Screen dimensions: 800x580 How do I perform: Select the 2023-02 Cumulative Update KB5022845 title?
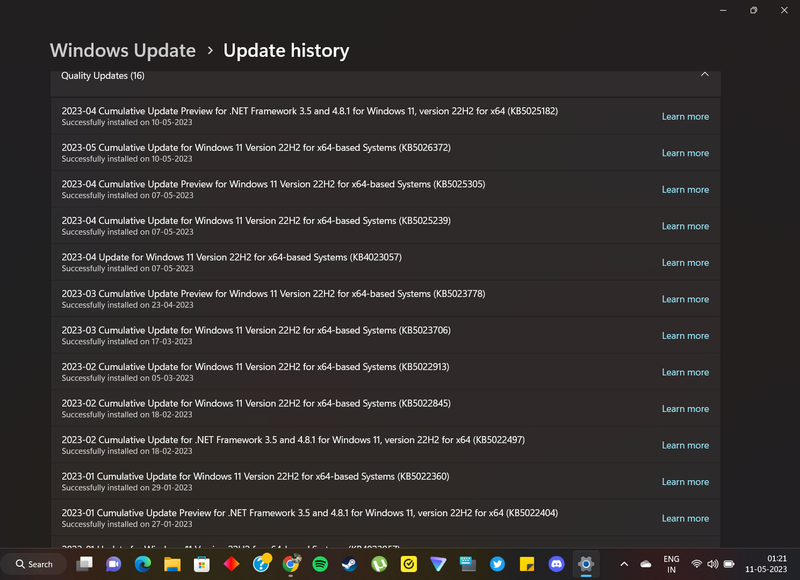(256, 404)
